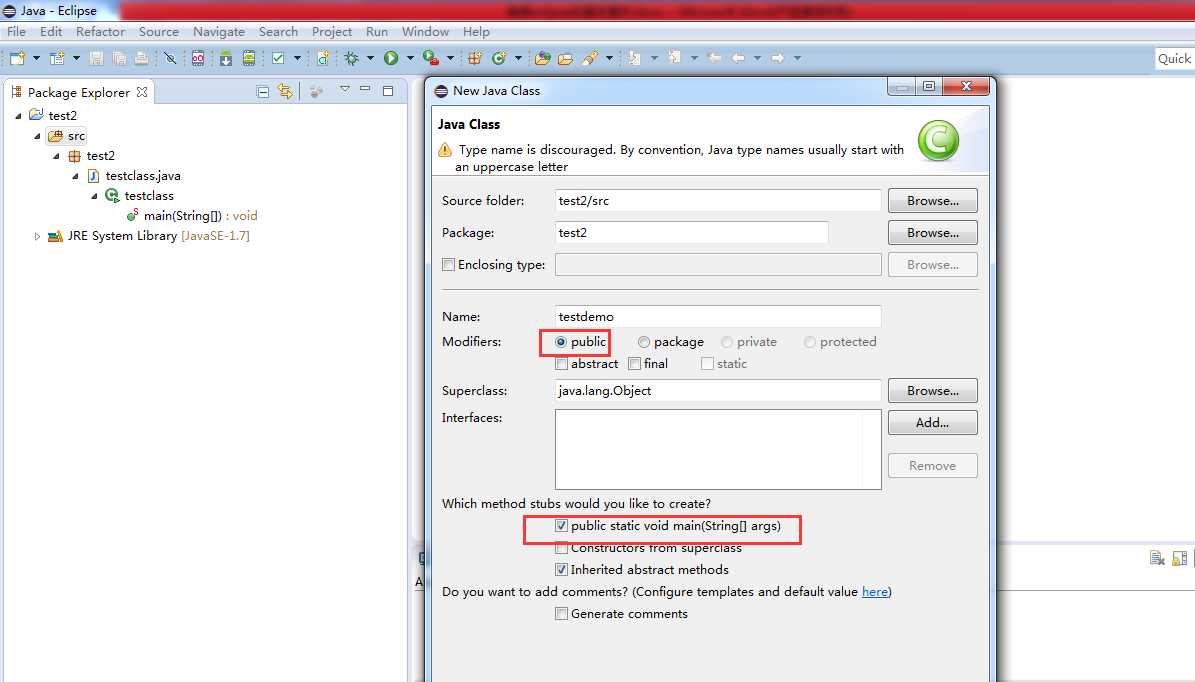The image size is (1195, 682).
Task: Toggle Inherited abstract methods checkbox
Action: pyautogui.click(x=562, y=569)
